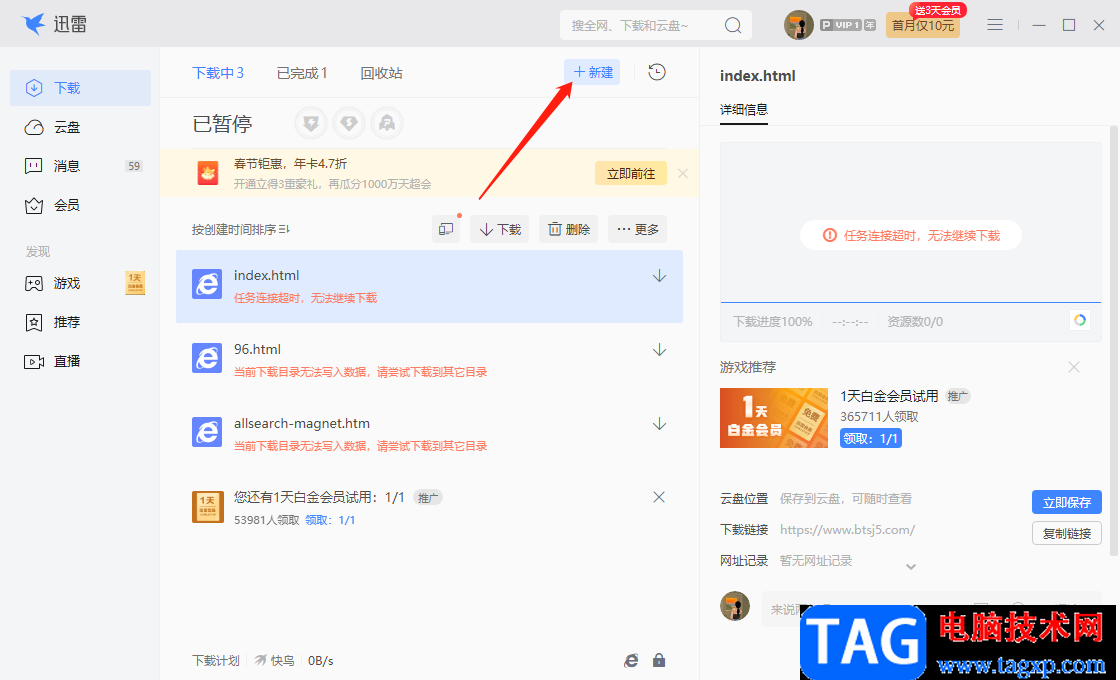
Task: Toggle multi-select mode icon
Action: coord(446,229)
